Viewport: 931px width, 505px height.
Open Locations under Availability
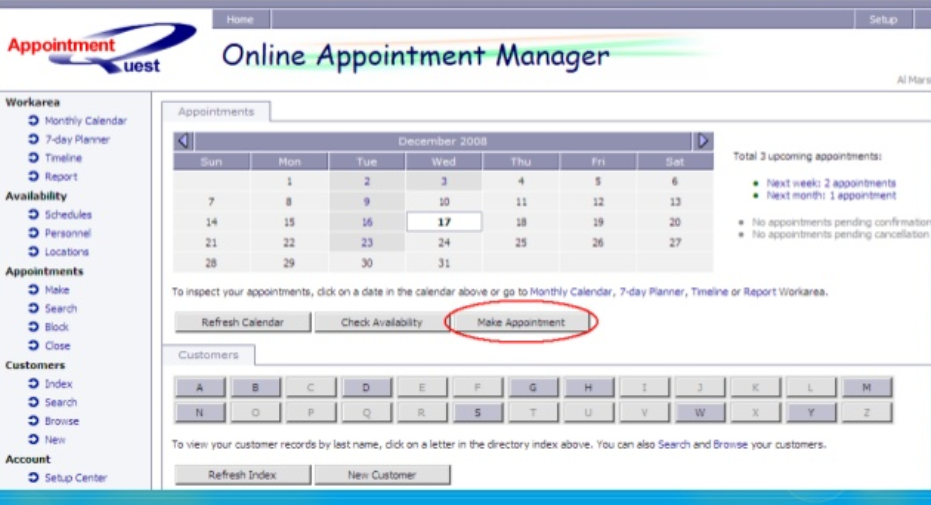click(x=67, y=252)
